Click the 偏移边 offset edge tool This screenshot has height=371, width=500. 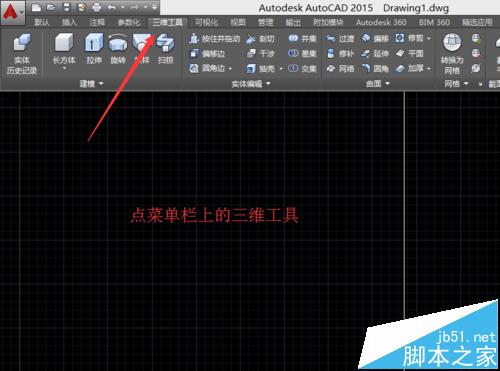click(207, 54)
